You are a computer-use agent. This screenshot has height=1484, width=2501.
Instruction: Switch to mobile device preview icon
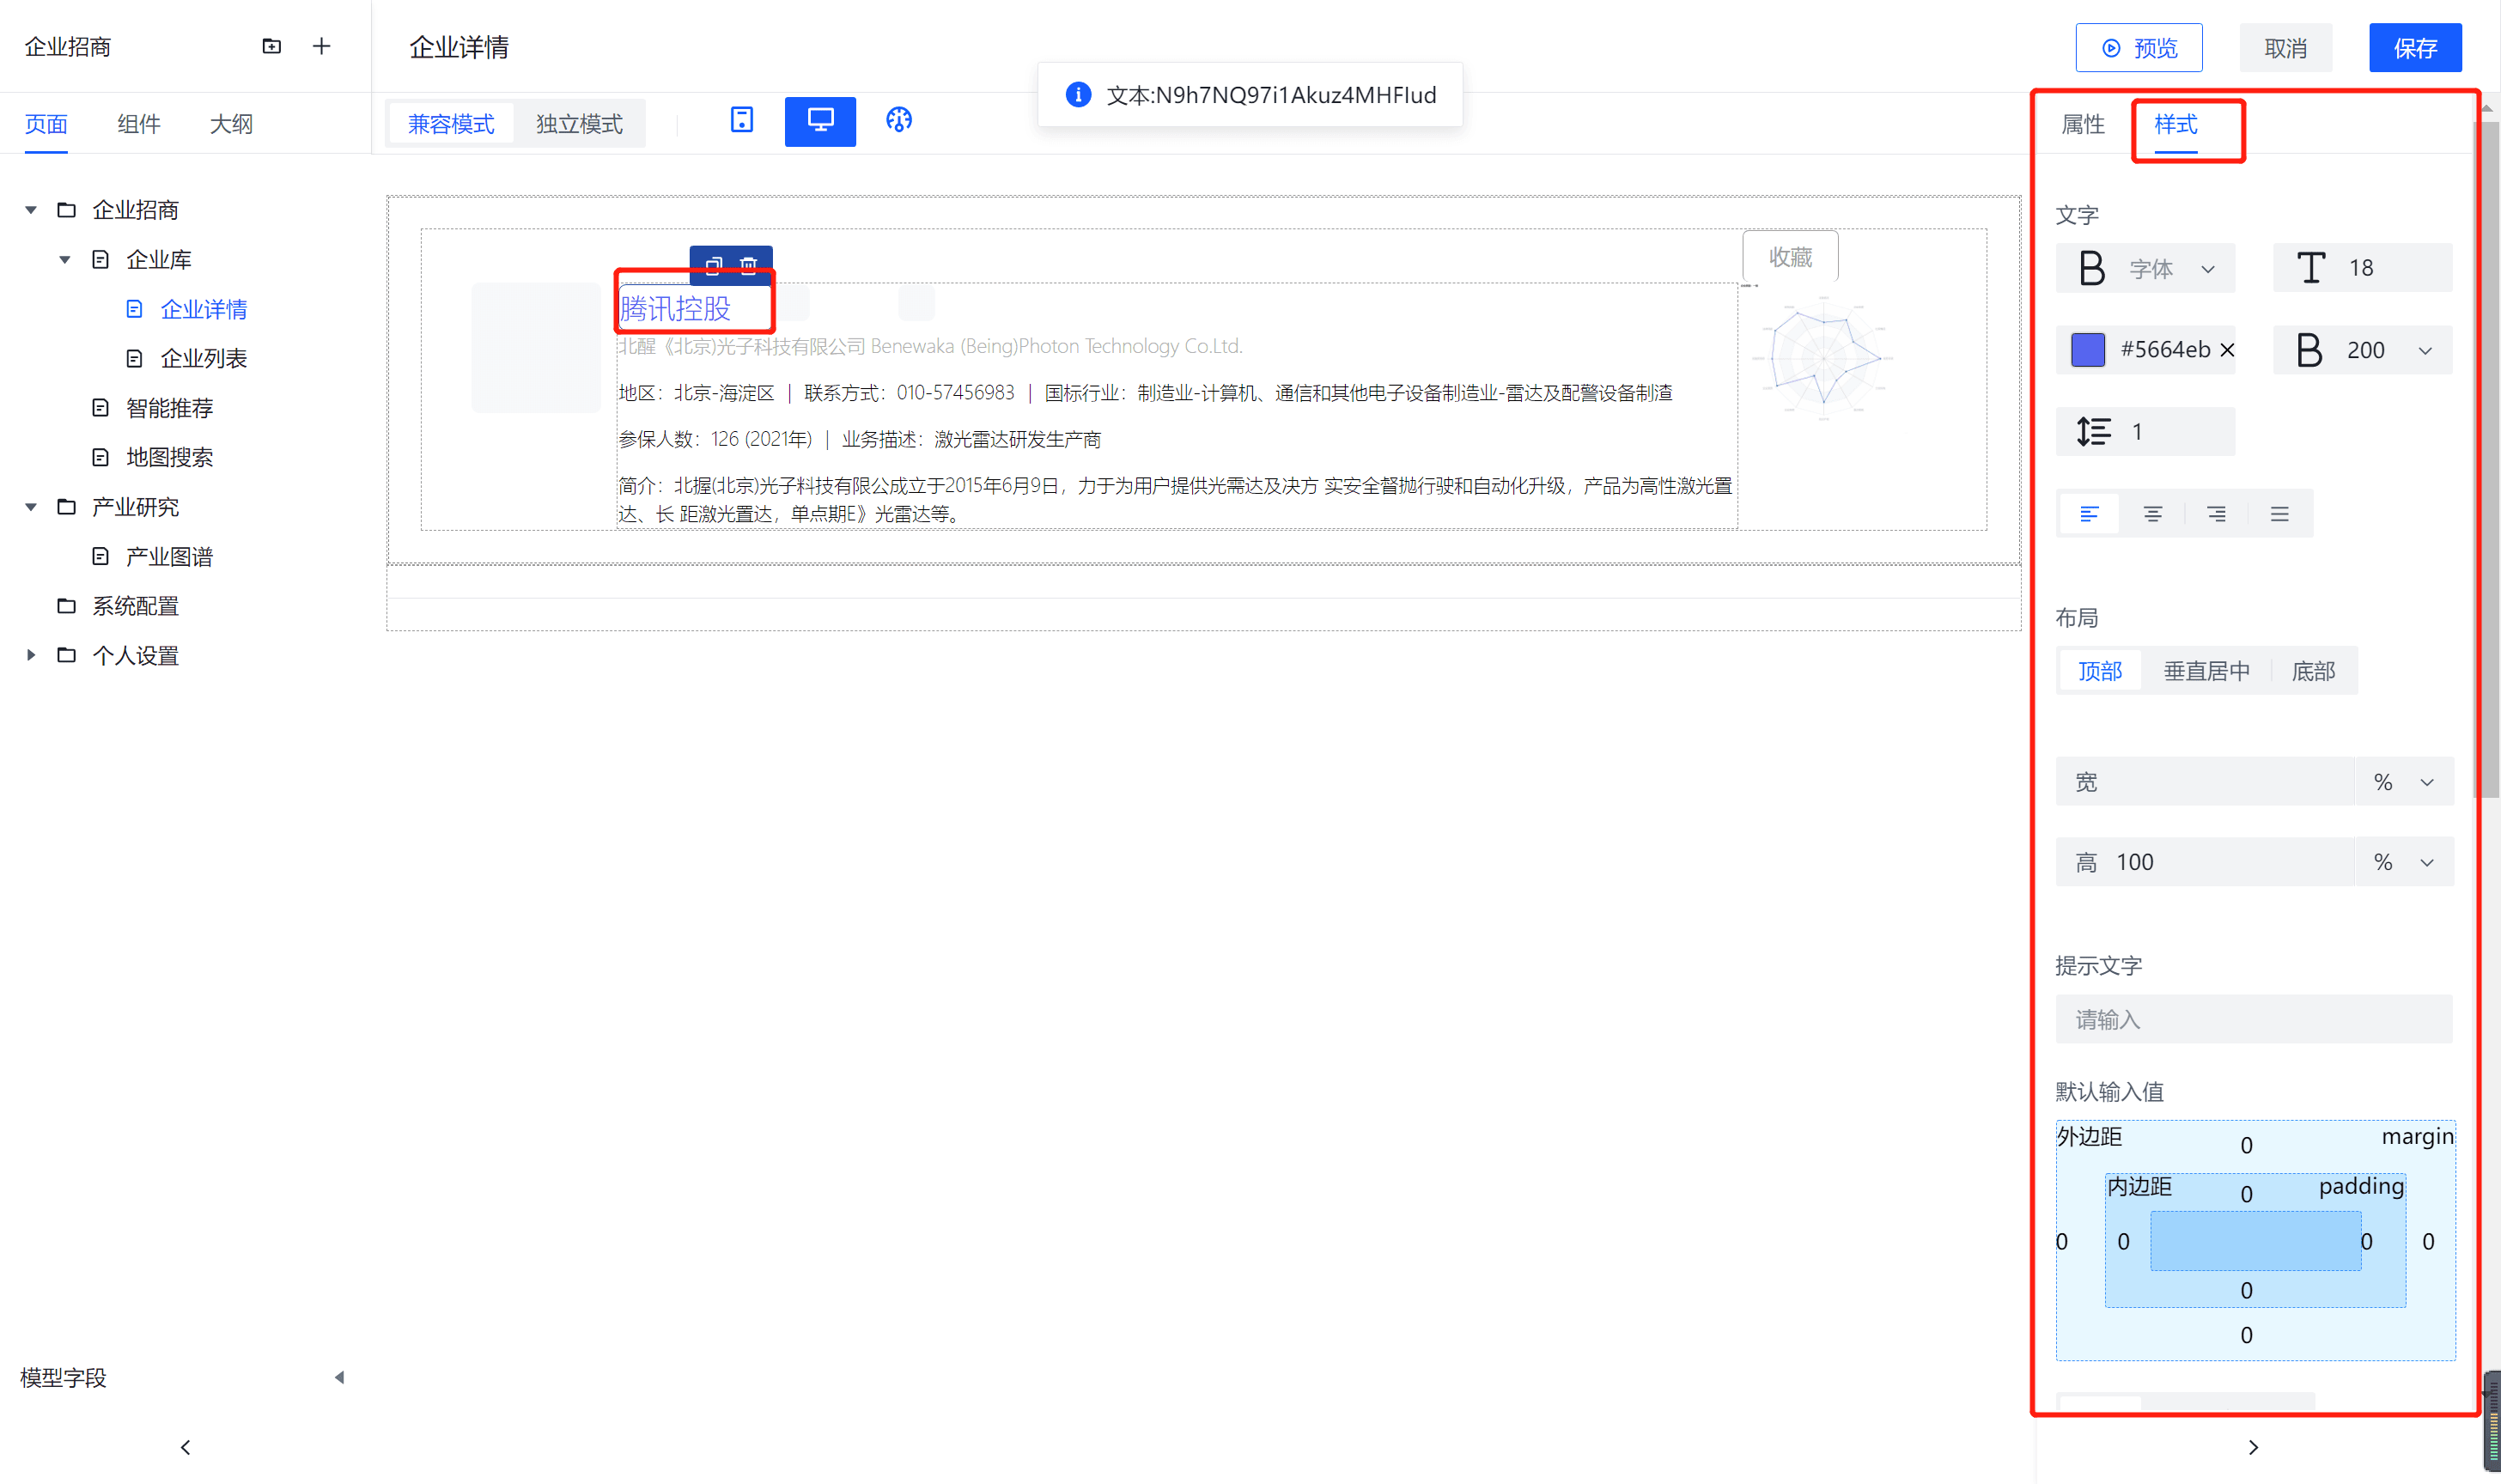click(x=741, y=120)
